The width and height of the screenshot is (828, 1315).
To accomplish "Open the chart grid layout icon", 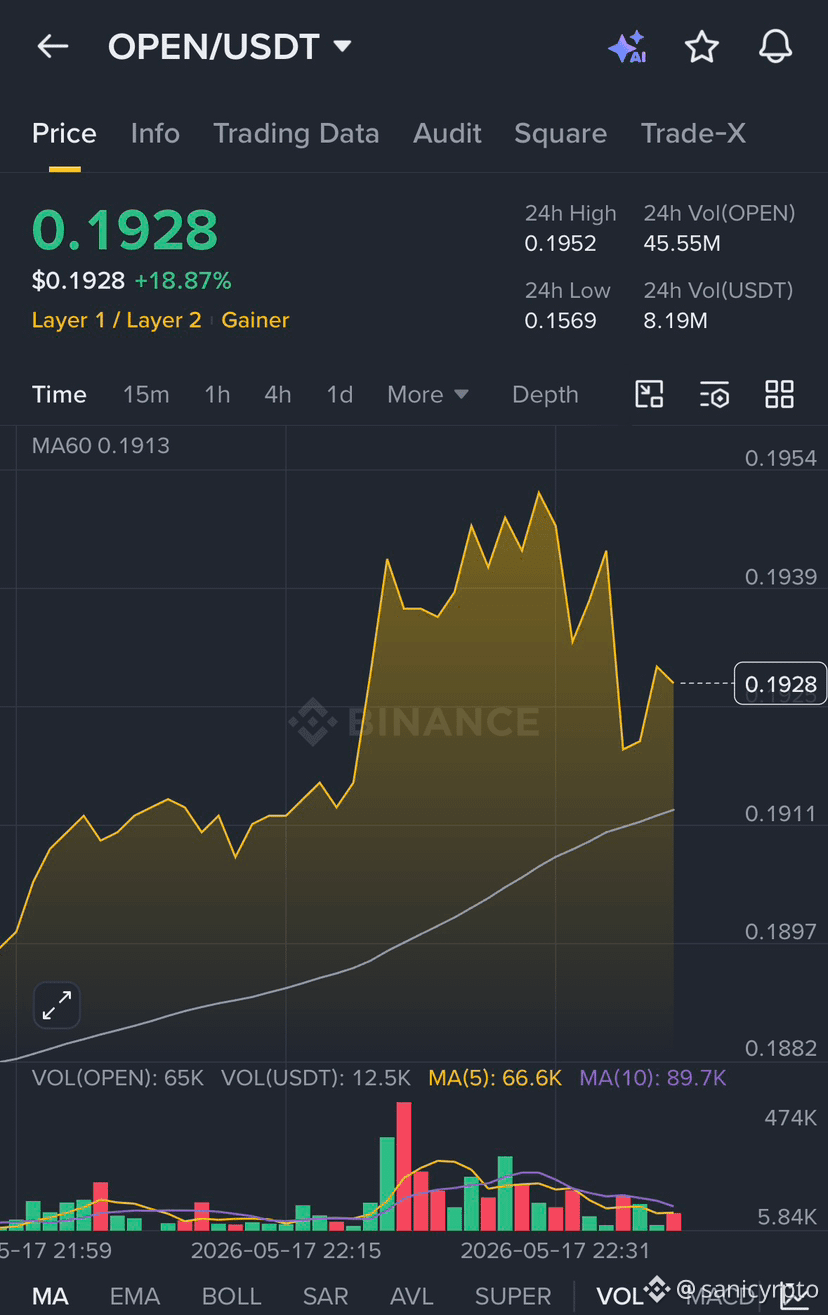I will 779,394.
